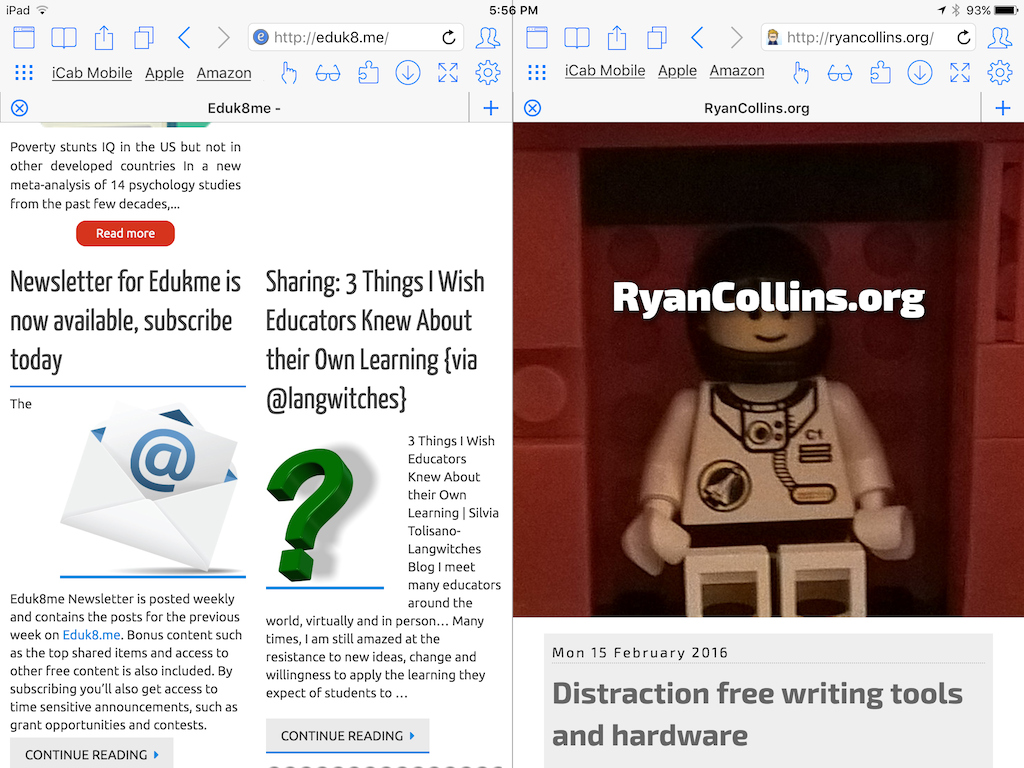Go back in left browser pane

[x=184, y=38]
